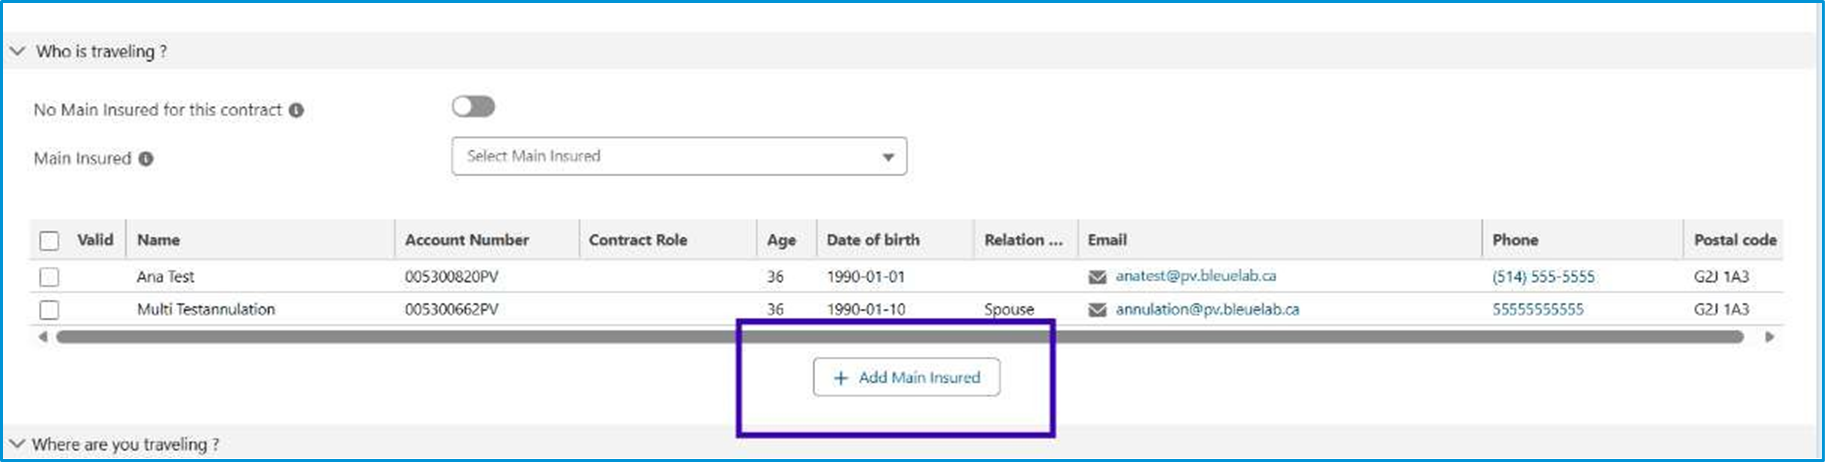Expand the Where are you traveling section

pos(17,444)
